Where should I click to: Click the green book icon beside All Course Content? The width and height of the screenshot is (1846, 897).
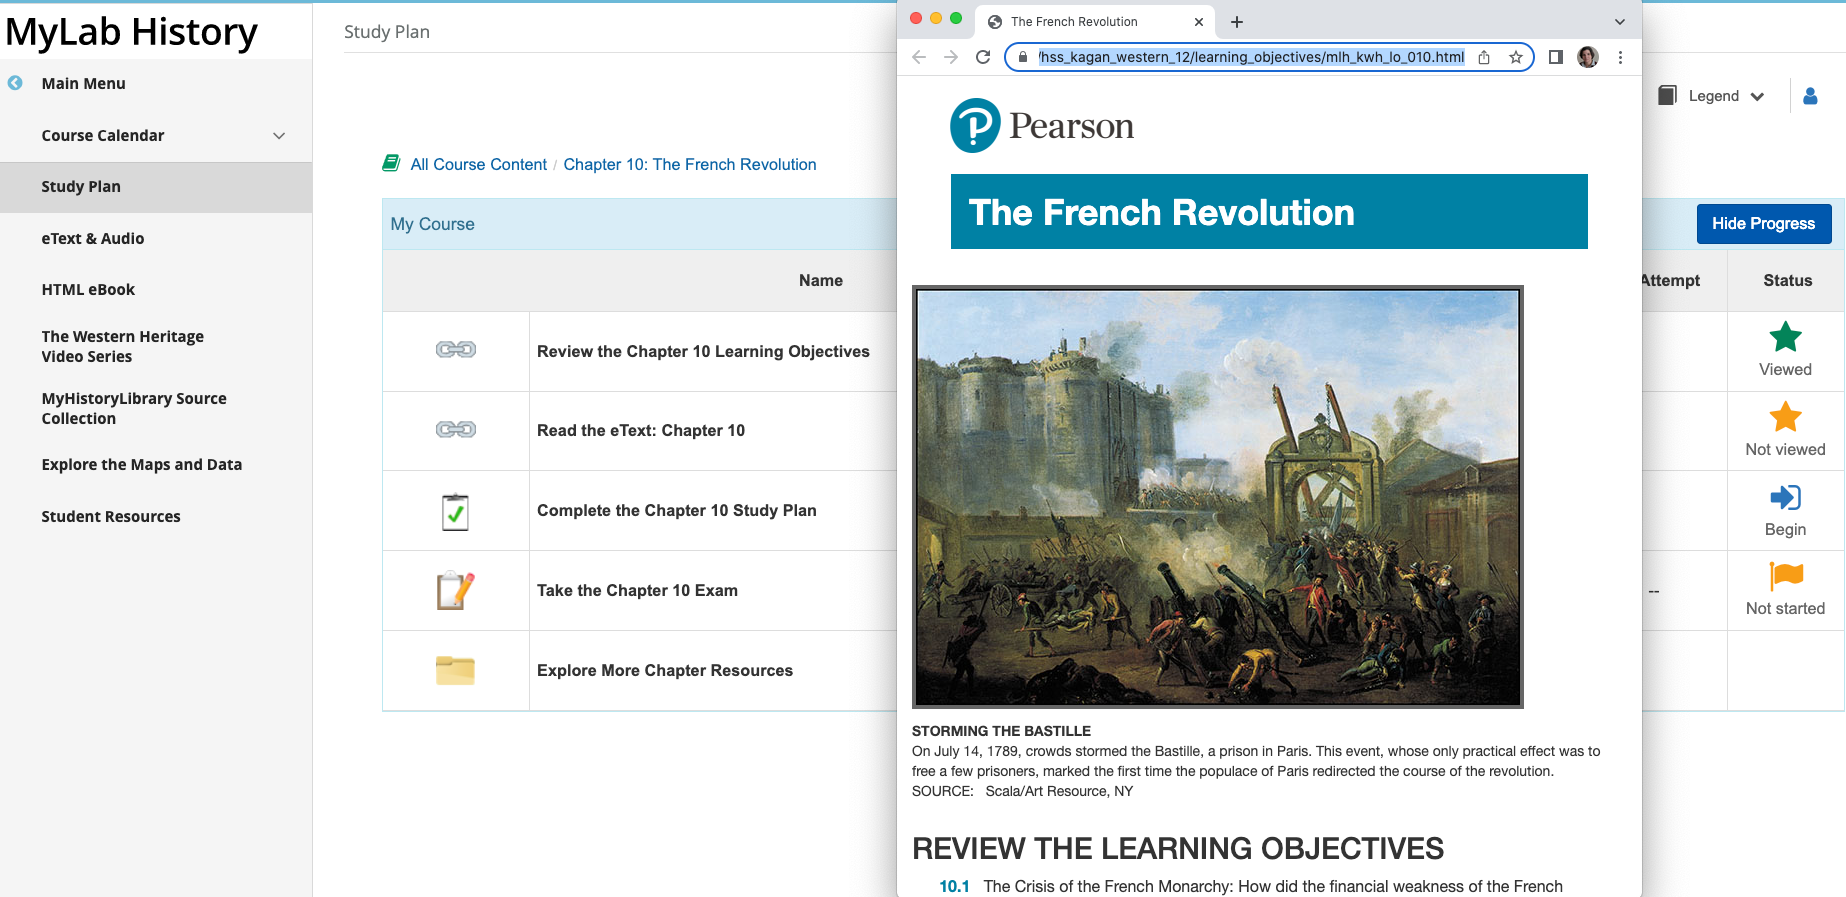click(x=391, y=163)
